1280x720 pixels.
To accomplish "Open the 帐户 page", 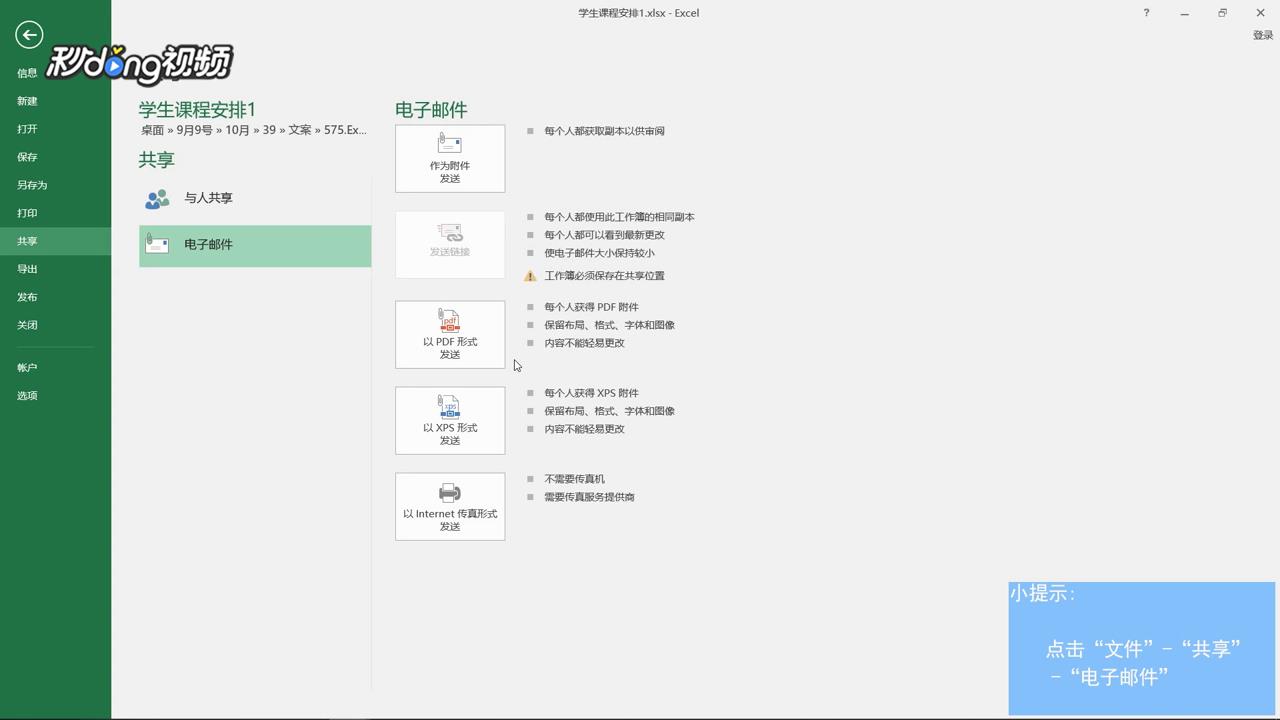I will point(55,368).
